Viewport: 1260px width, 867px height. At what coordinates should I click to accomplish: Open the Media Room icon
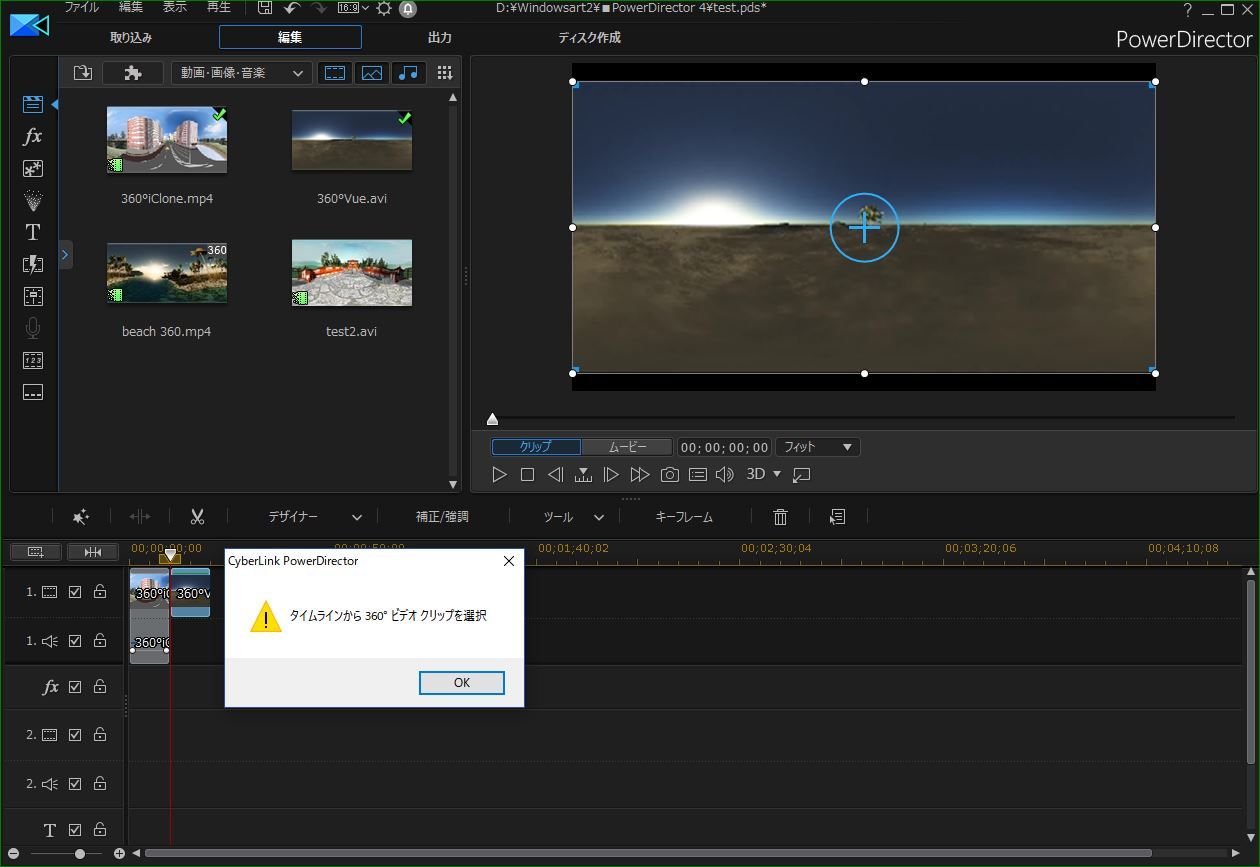click(x=33, y=104)
